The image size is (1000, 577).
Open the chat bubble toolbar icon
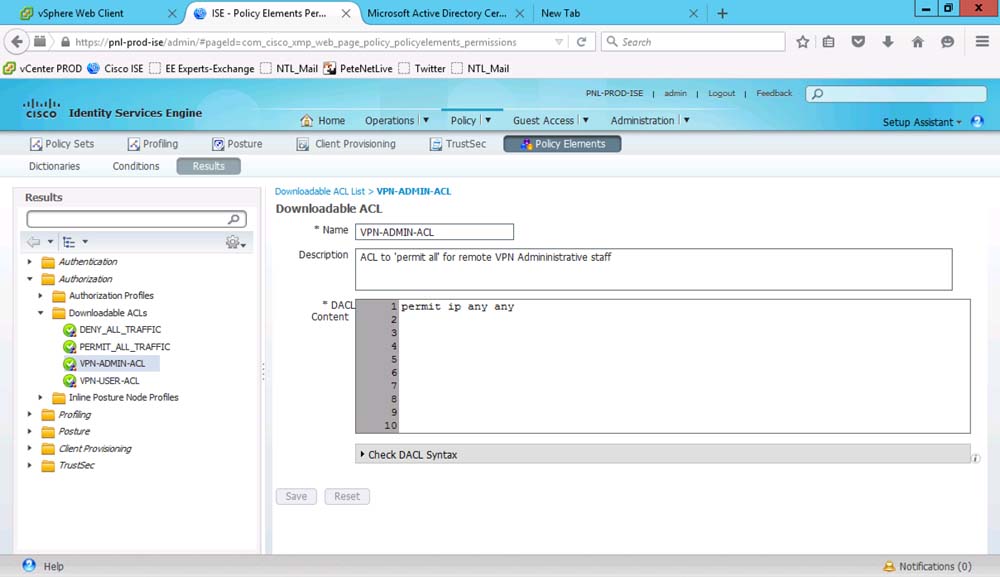pos(947,42)
